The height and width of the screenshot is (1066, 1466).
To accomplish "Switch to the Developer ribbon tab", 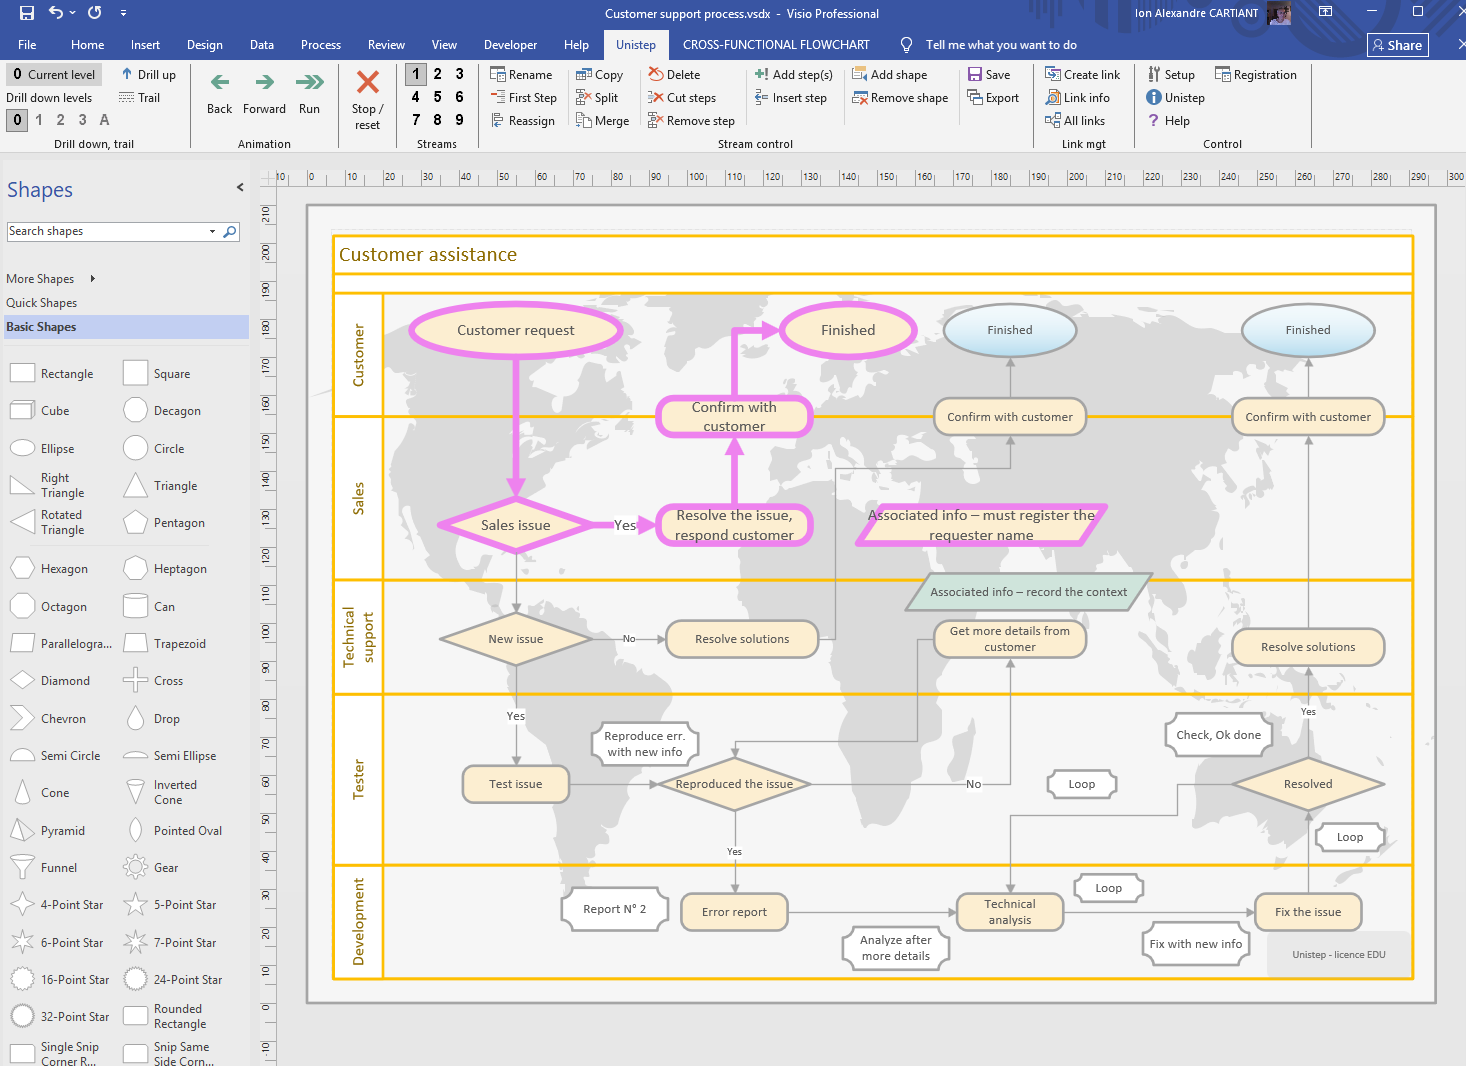I will pyautogui.click(x=510, y=45).
